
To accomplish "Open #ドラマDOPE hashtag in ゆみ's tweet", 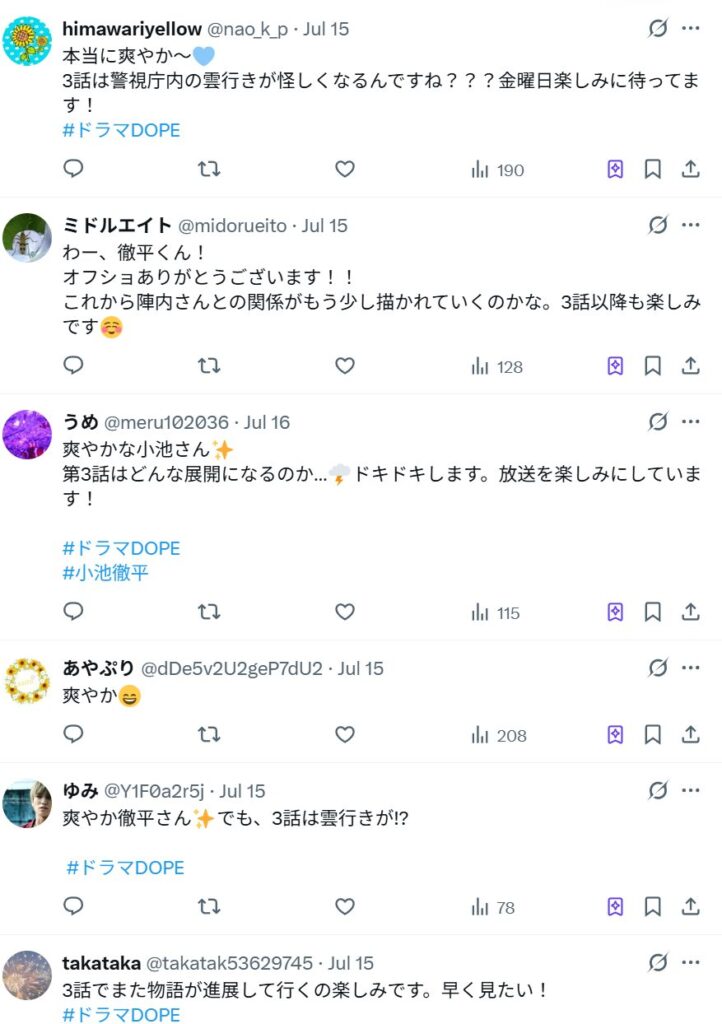I will point(125,867).
